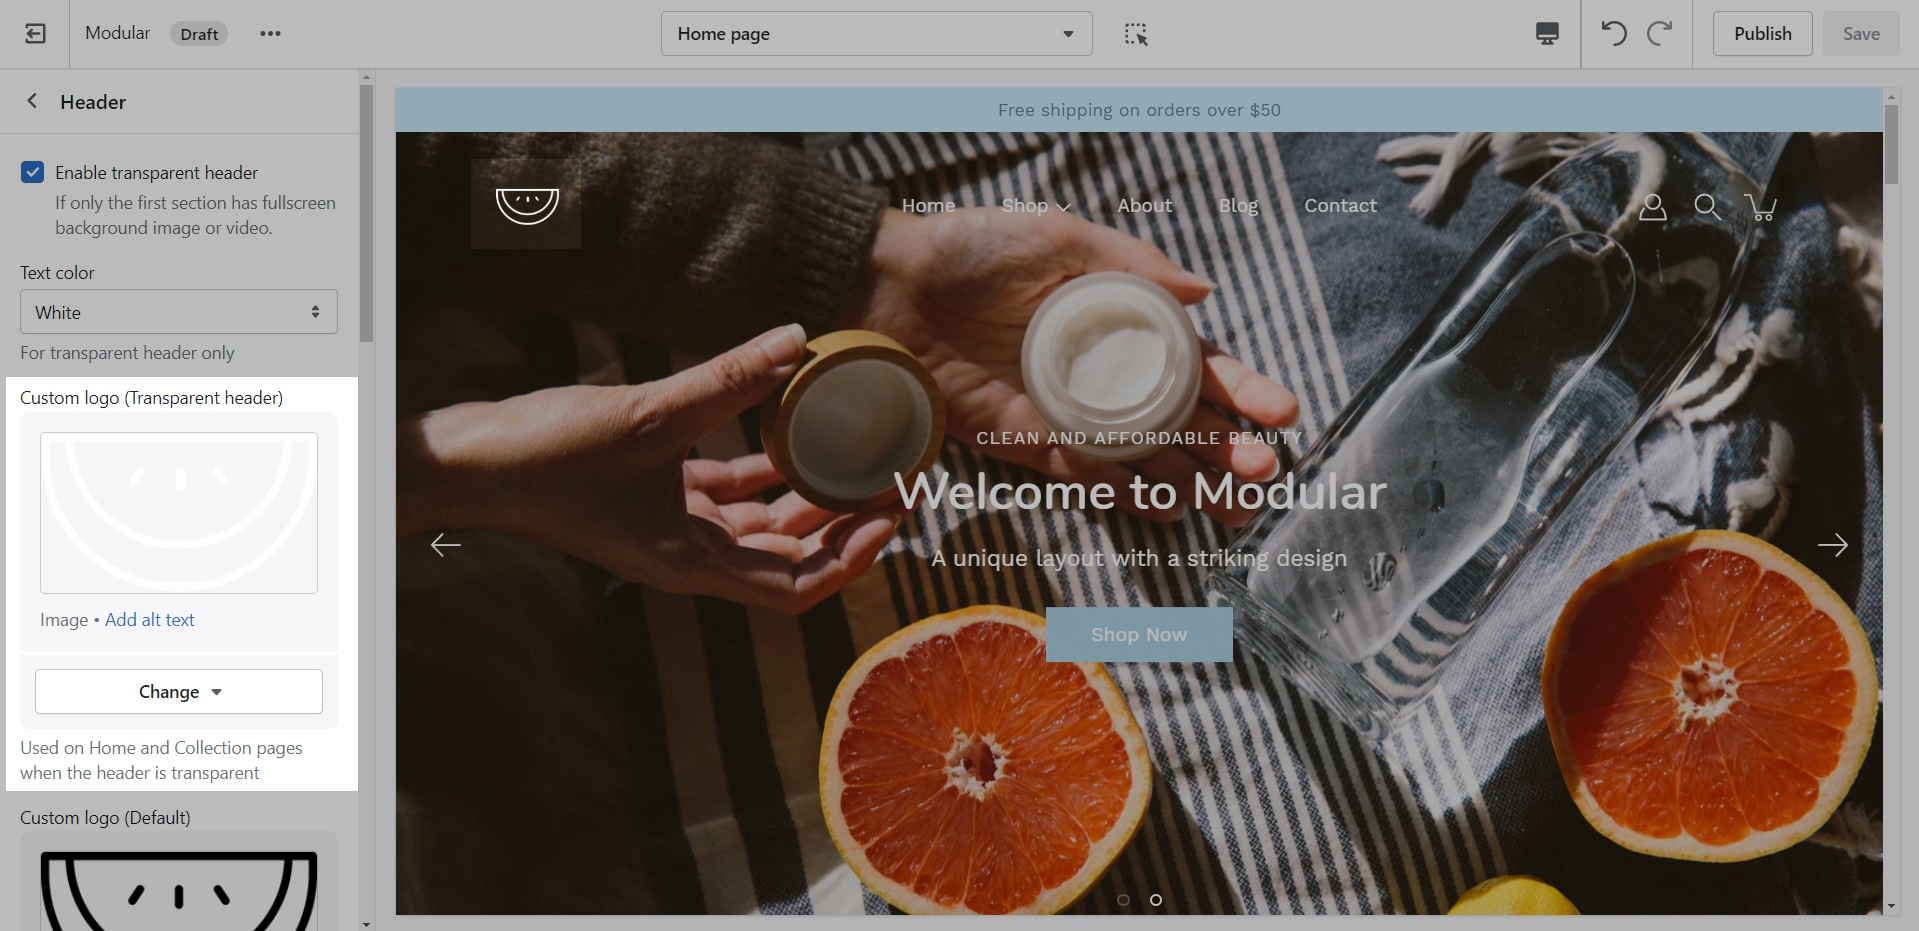Select the second slideshow dot indicator
1919x931 pixels.
pos(1156,900)
